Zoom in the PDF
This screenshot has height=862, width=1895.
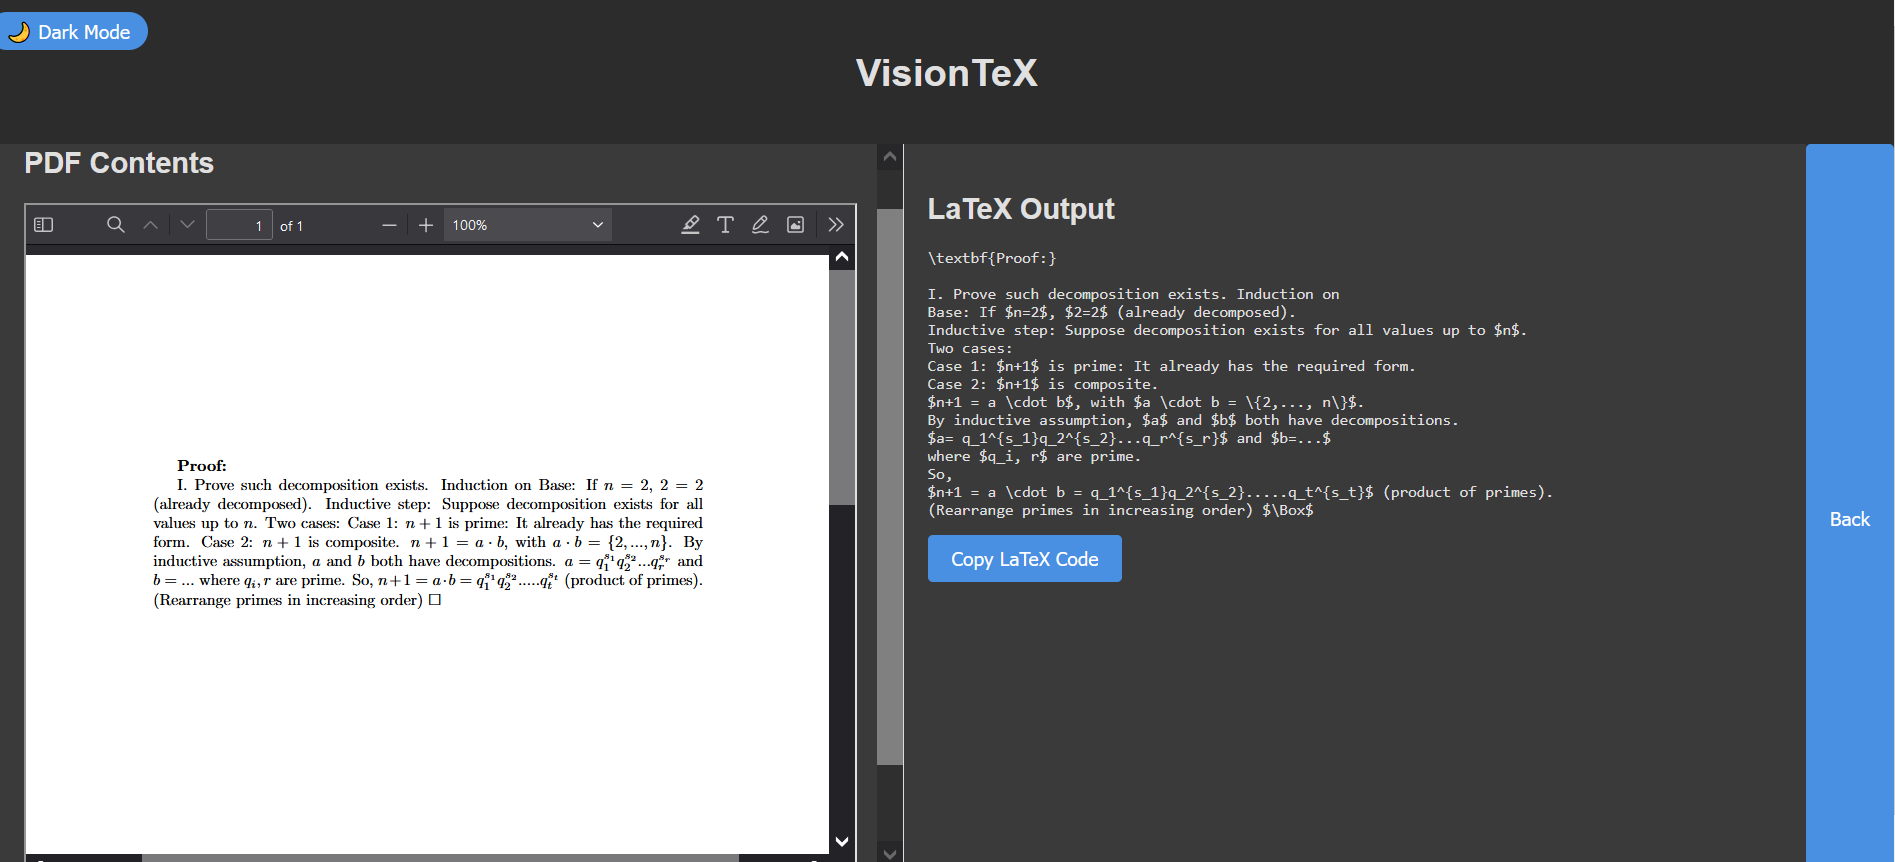pos(426,225)
